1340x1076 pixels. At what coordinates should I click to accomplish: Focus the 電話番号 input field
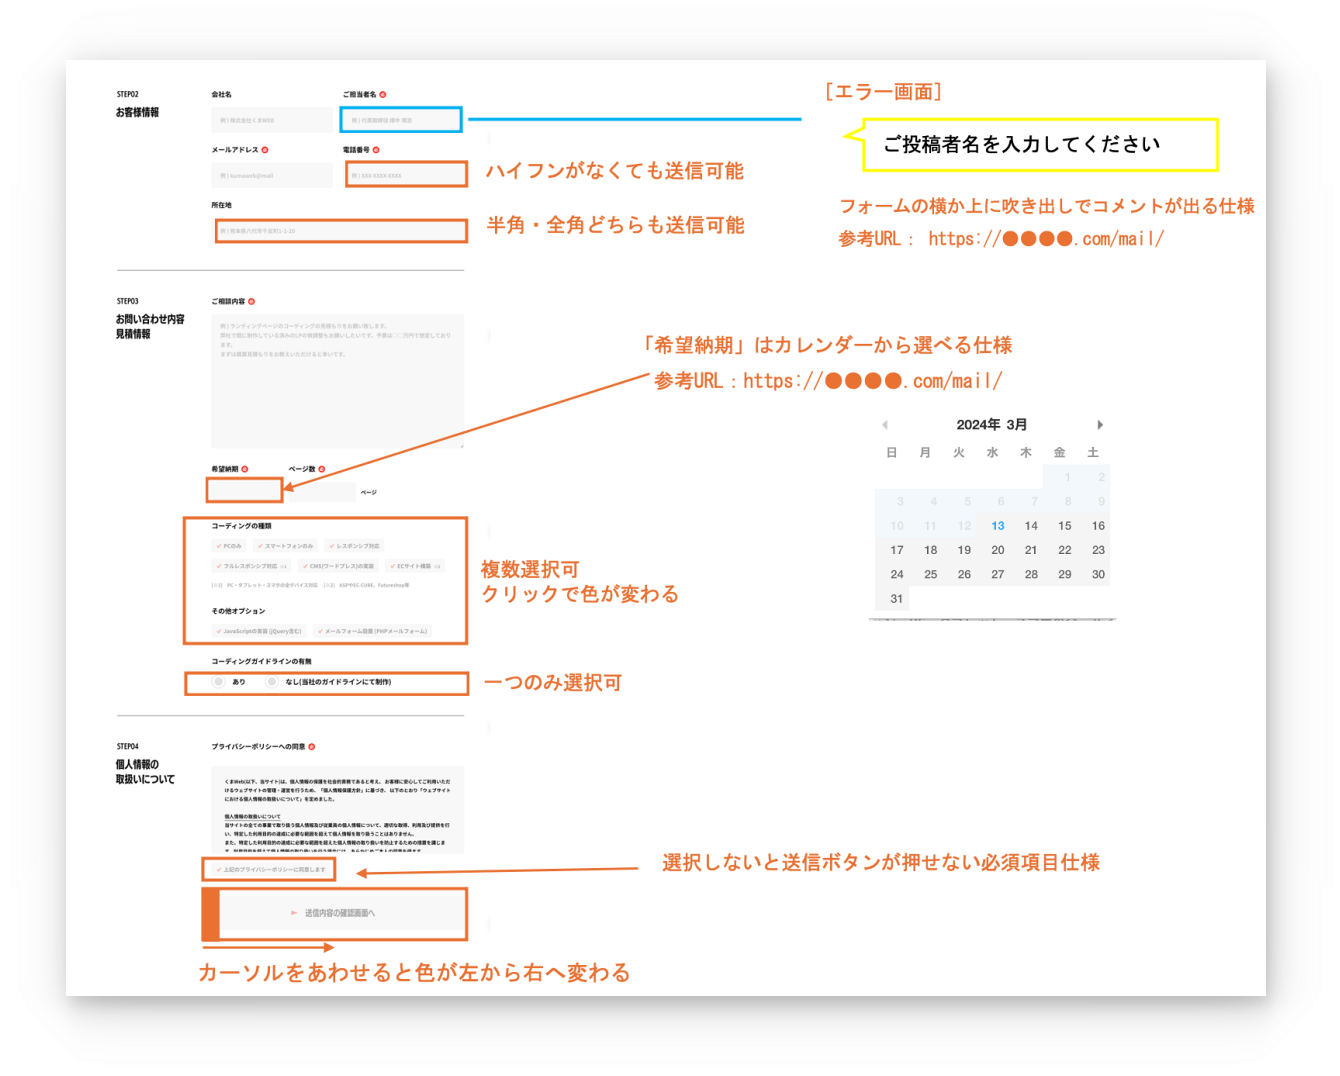pyautogui.click(x=406, y=175)
